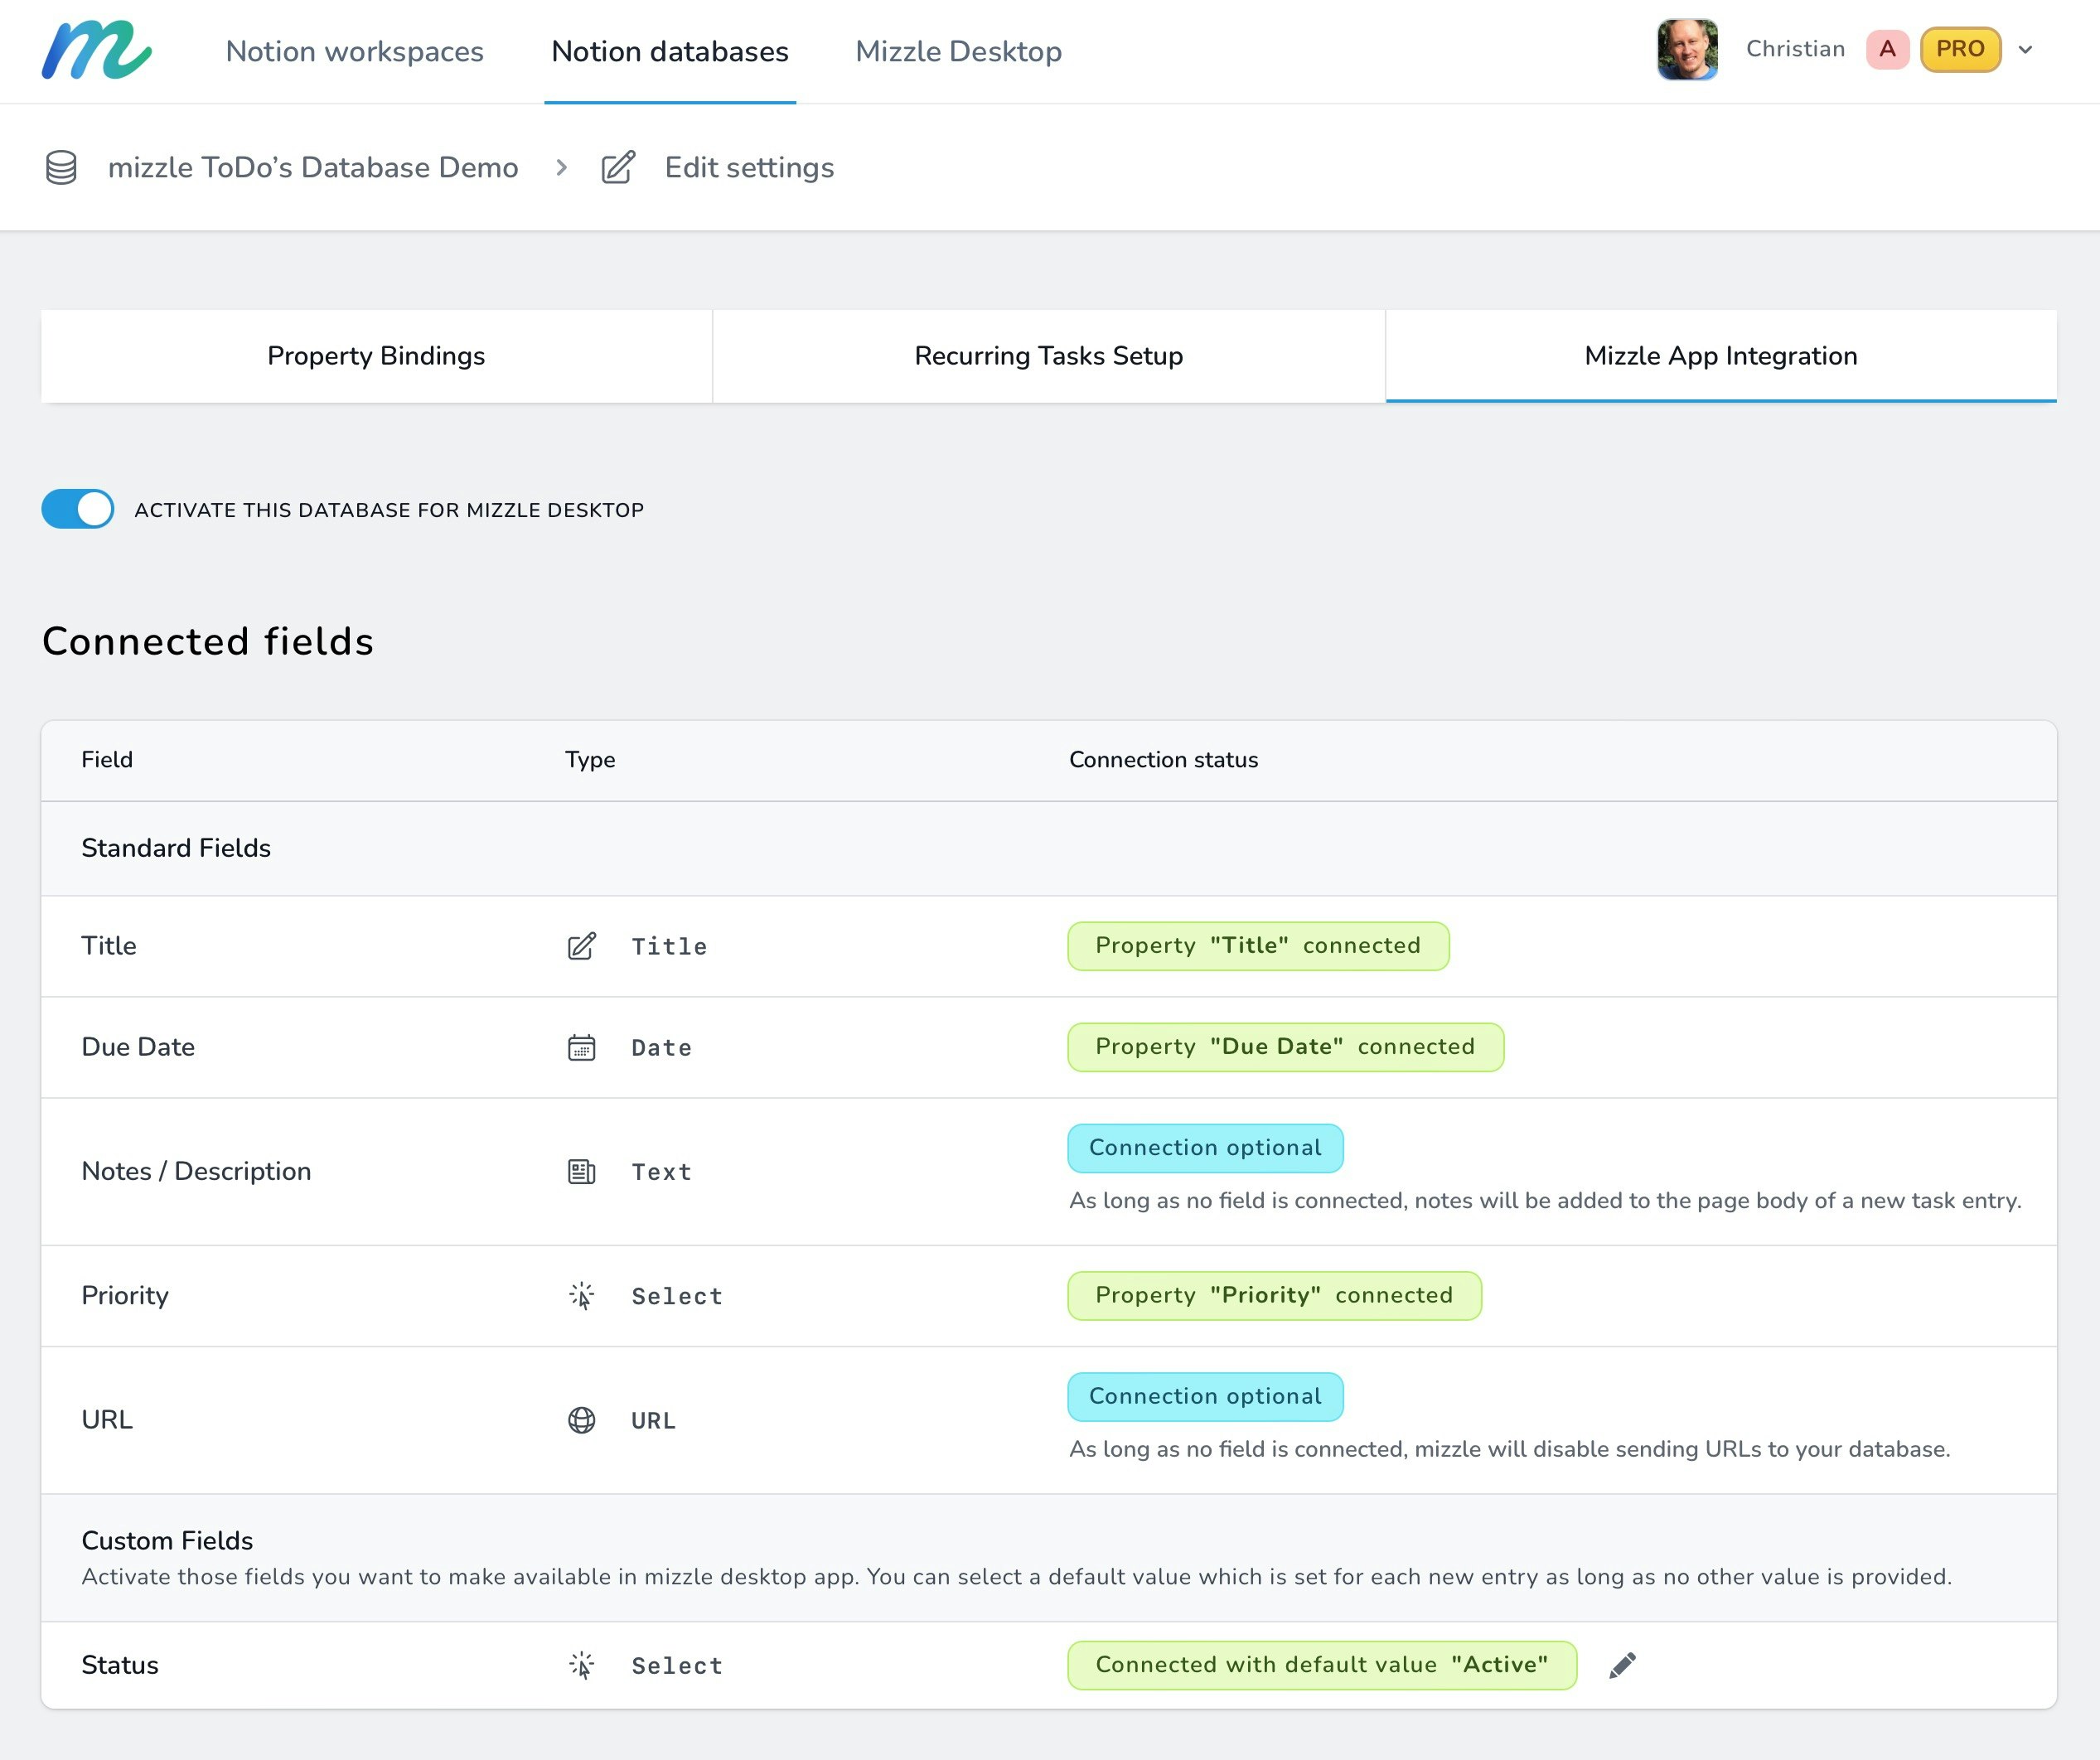Click Property "Title" connected badge

point(1258,946)
